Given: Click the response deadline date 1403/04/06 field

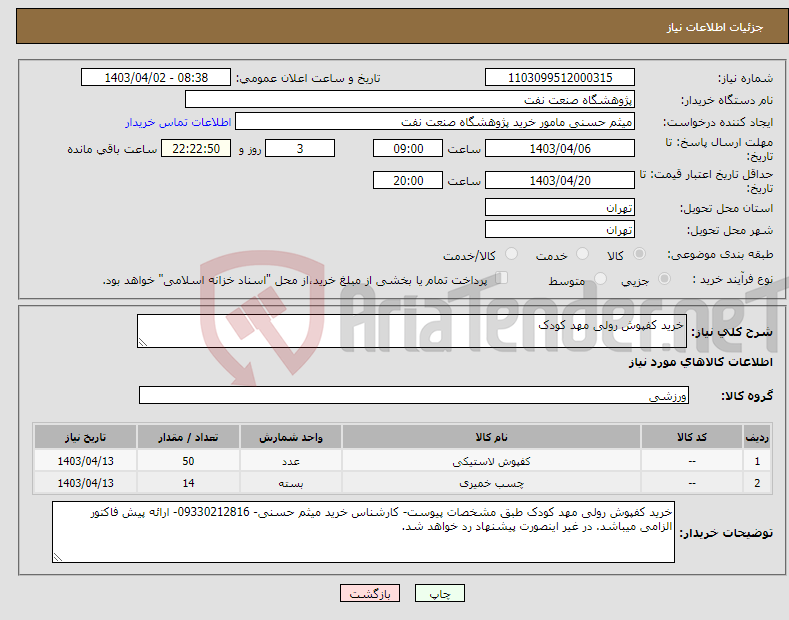Looking at the screenshot, I should 560,148.
